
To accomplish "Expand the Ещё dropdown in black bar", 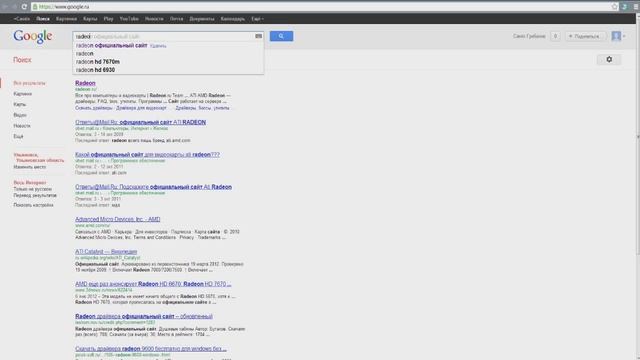I will pyautogui.click(x=257, y=19).
